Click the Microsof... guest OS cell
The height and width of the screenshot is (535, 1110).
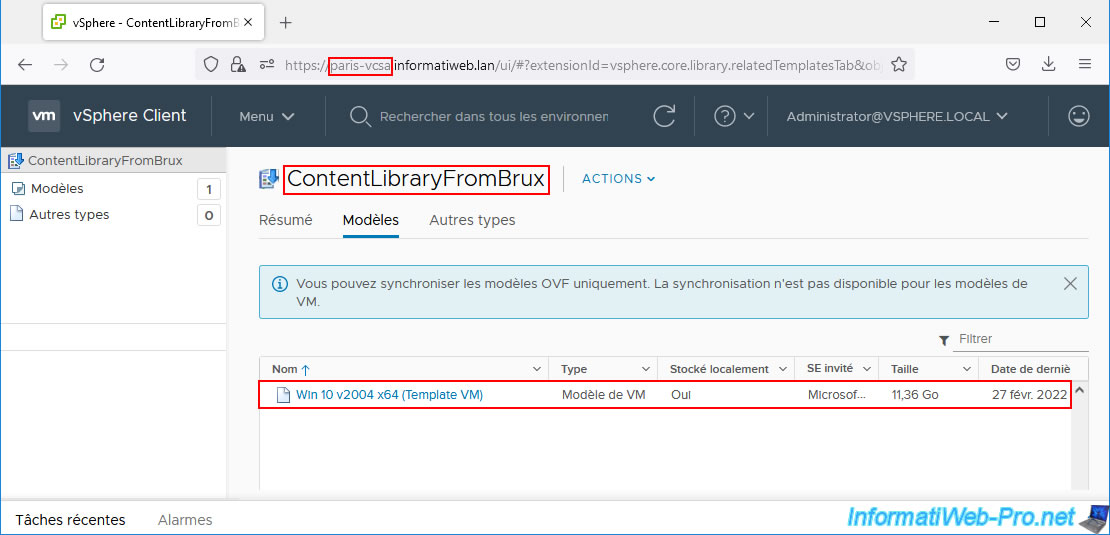click(837, 395)
